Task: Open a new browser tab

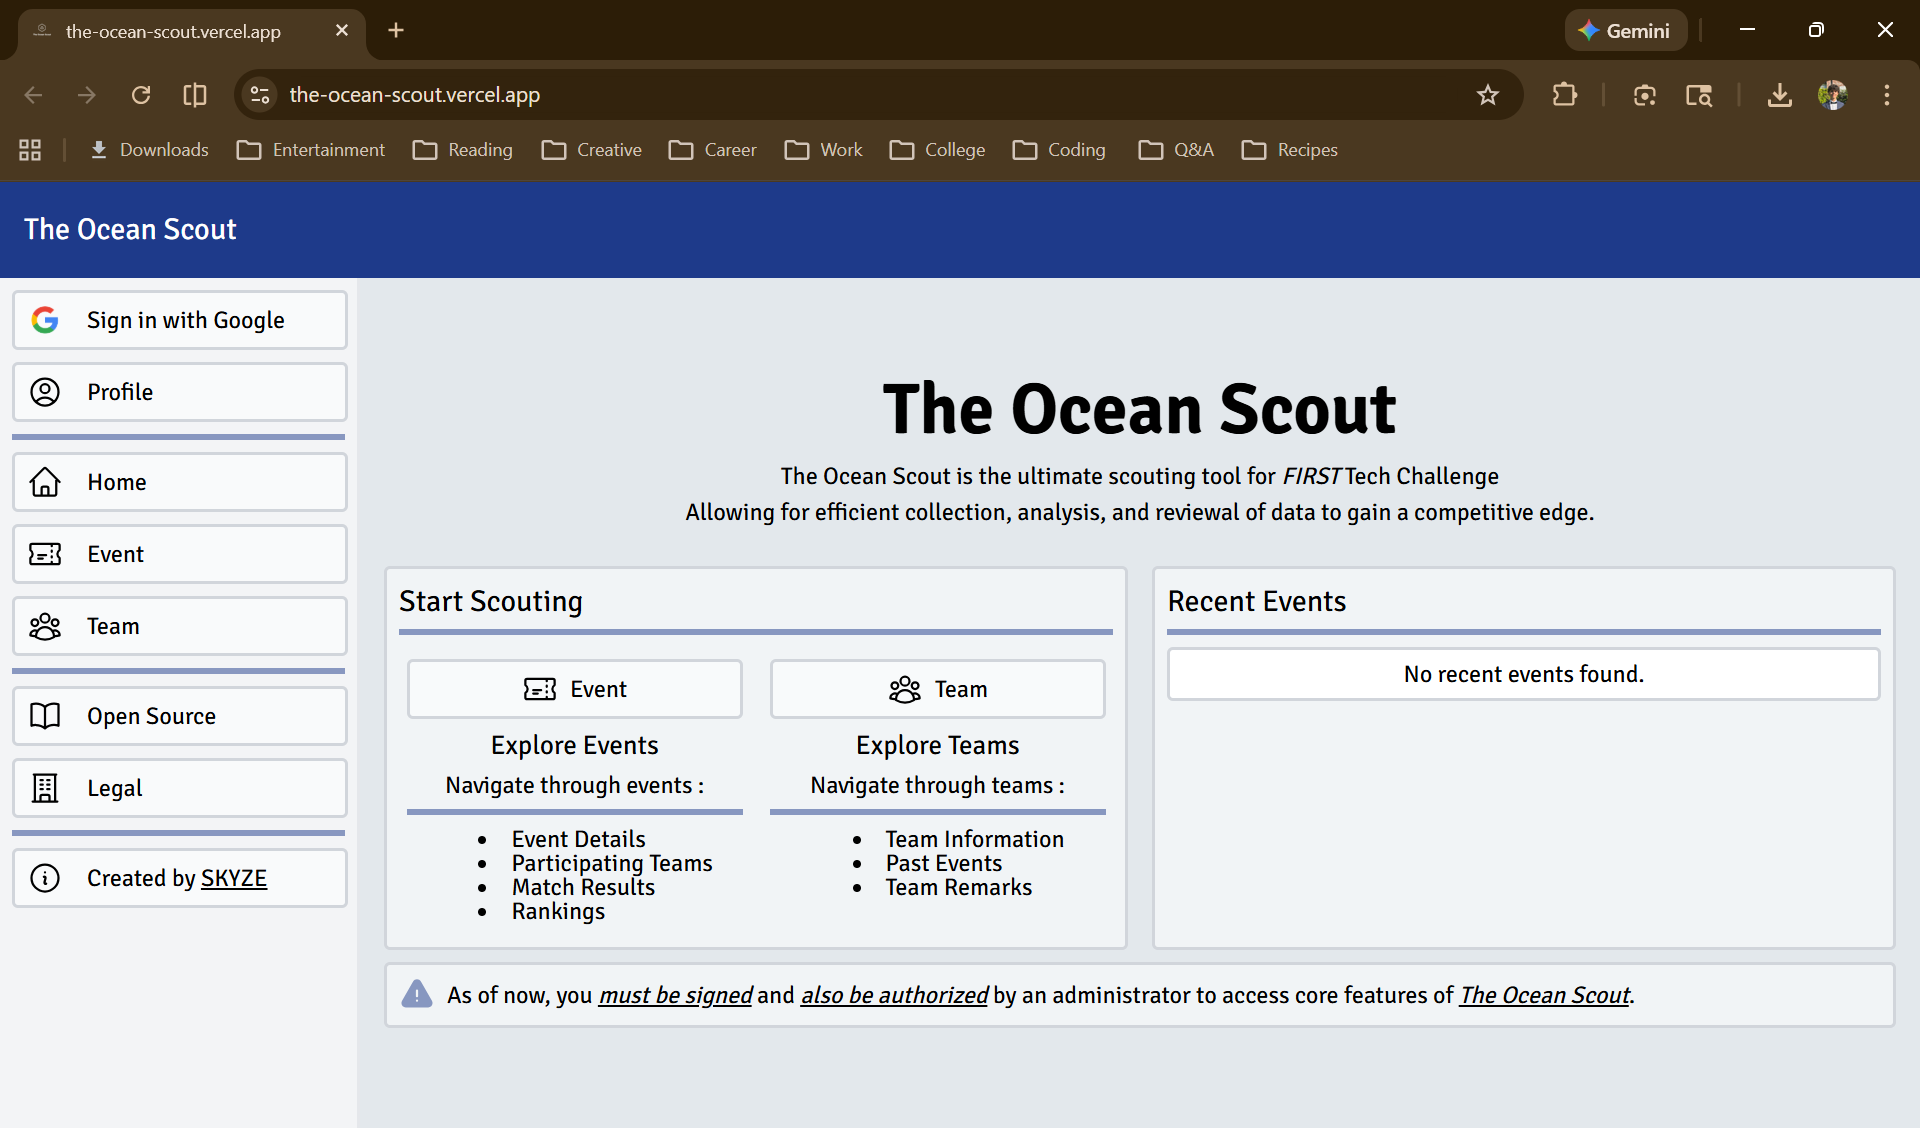Action: (396, 30)
